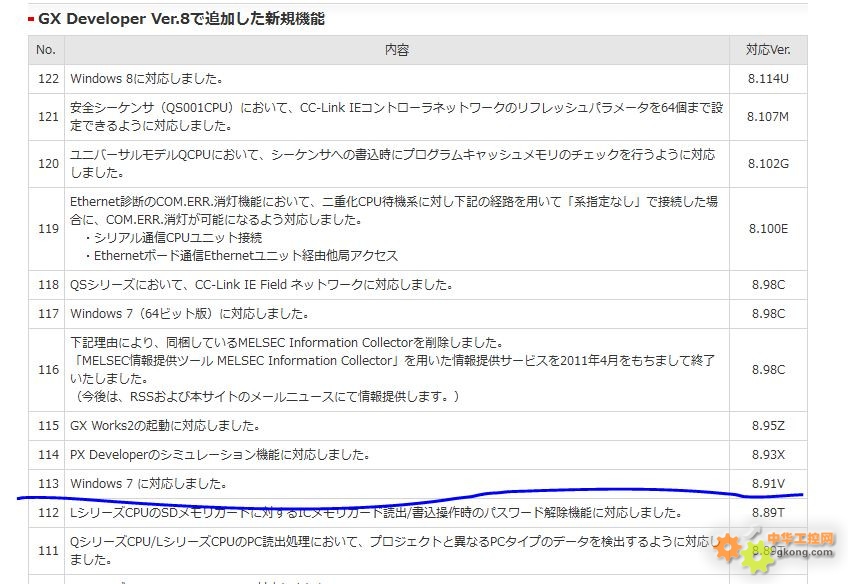Select the line starting '「MELSEC情報提供ツール MELSEC Information Collector」'
This screenshot has width=848, height=584.
[393, 370]
